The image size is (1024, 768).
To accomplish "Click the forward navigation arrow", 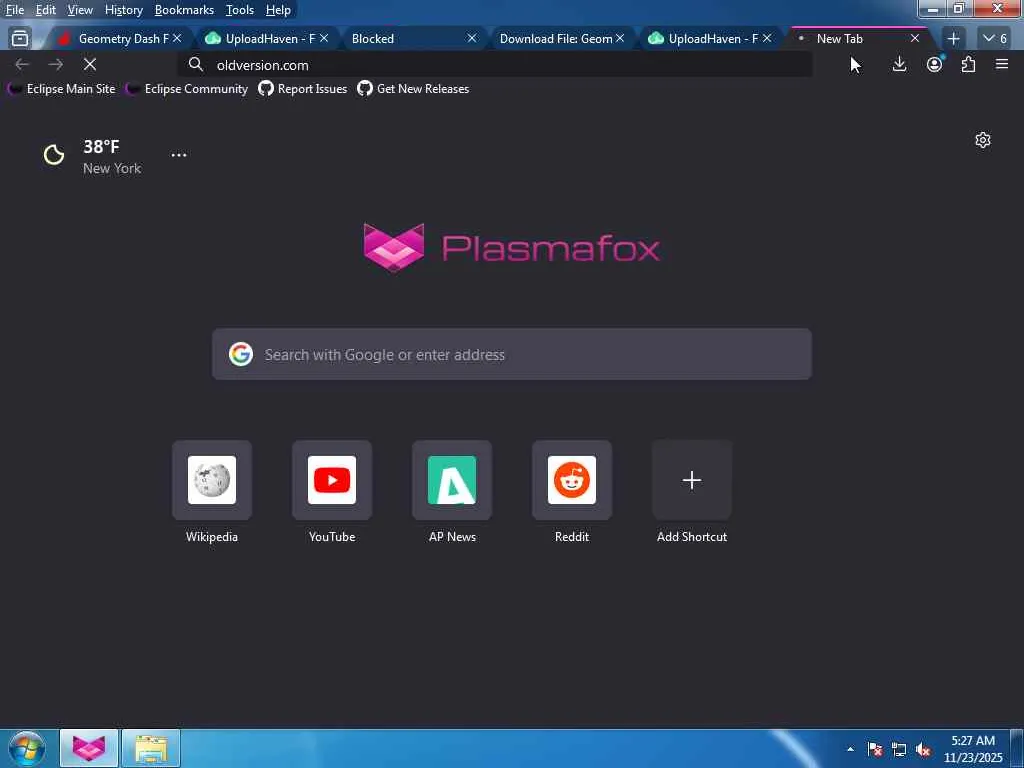I will 56,64.
